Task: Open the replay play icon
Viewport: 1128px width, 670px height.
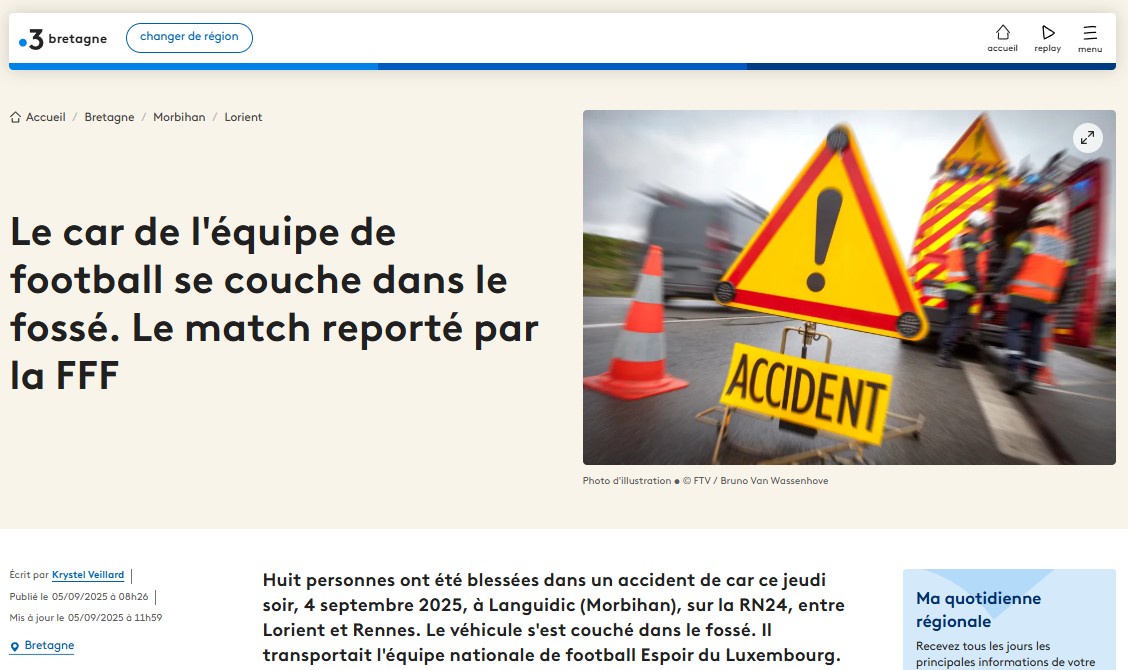Action: click(1048, 32)
